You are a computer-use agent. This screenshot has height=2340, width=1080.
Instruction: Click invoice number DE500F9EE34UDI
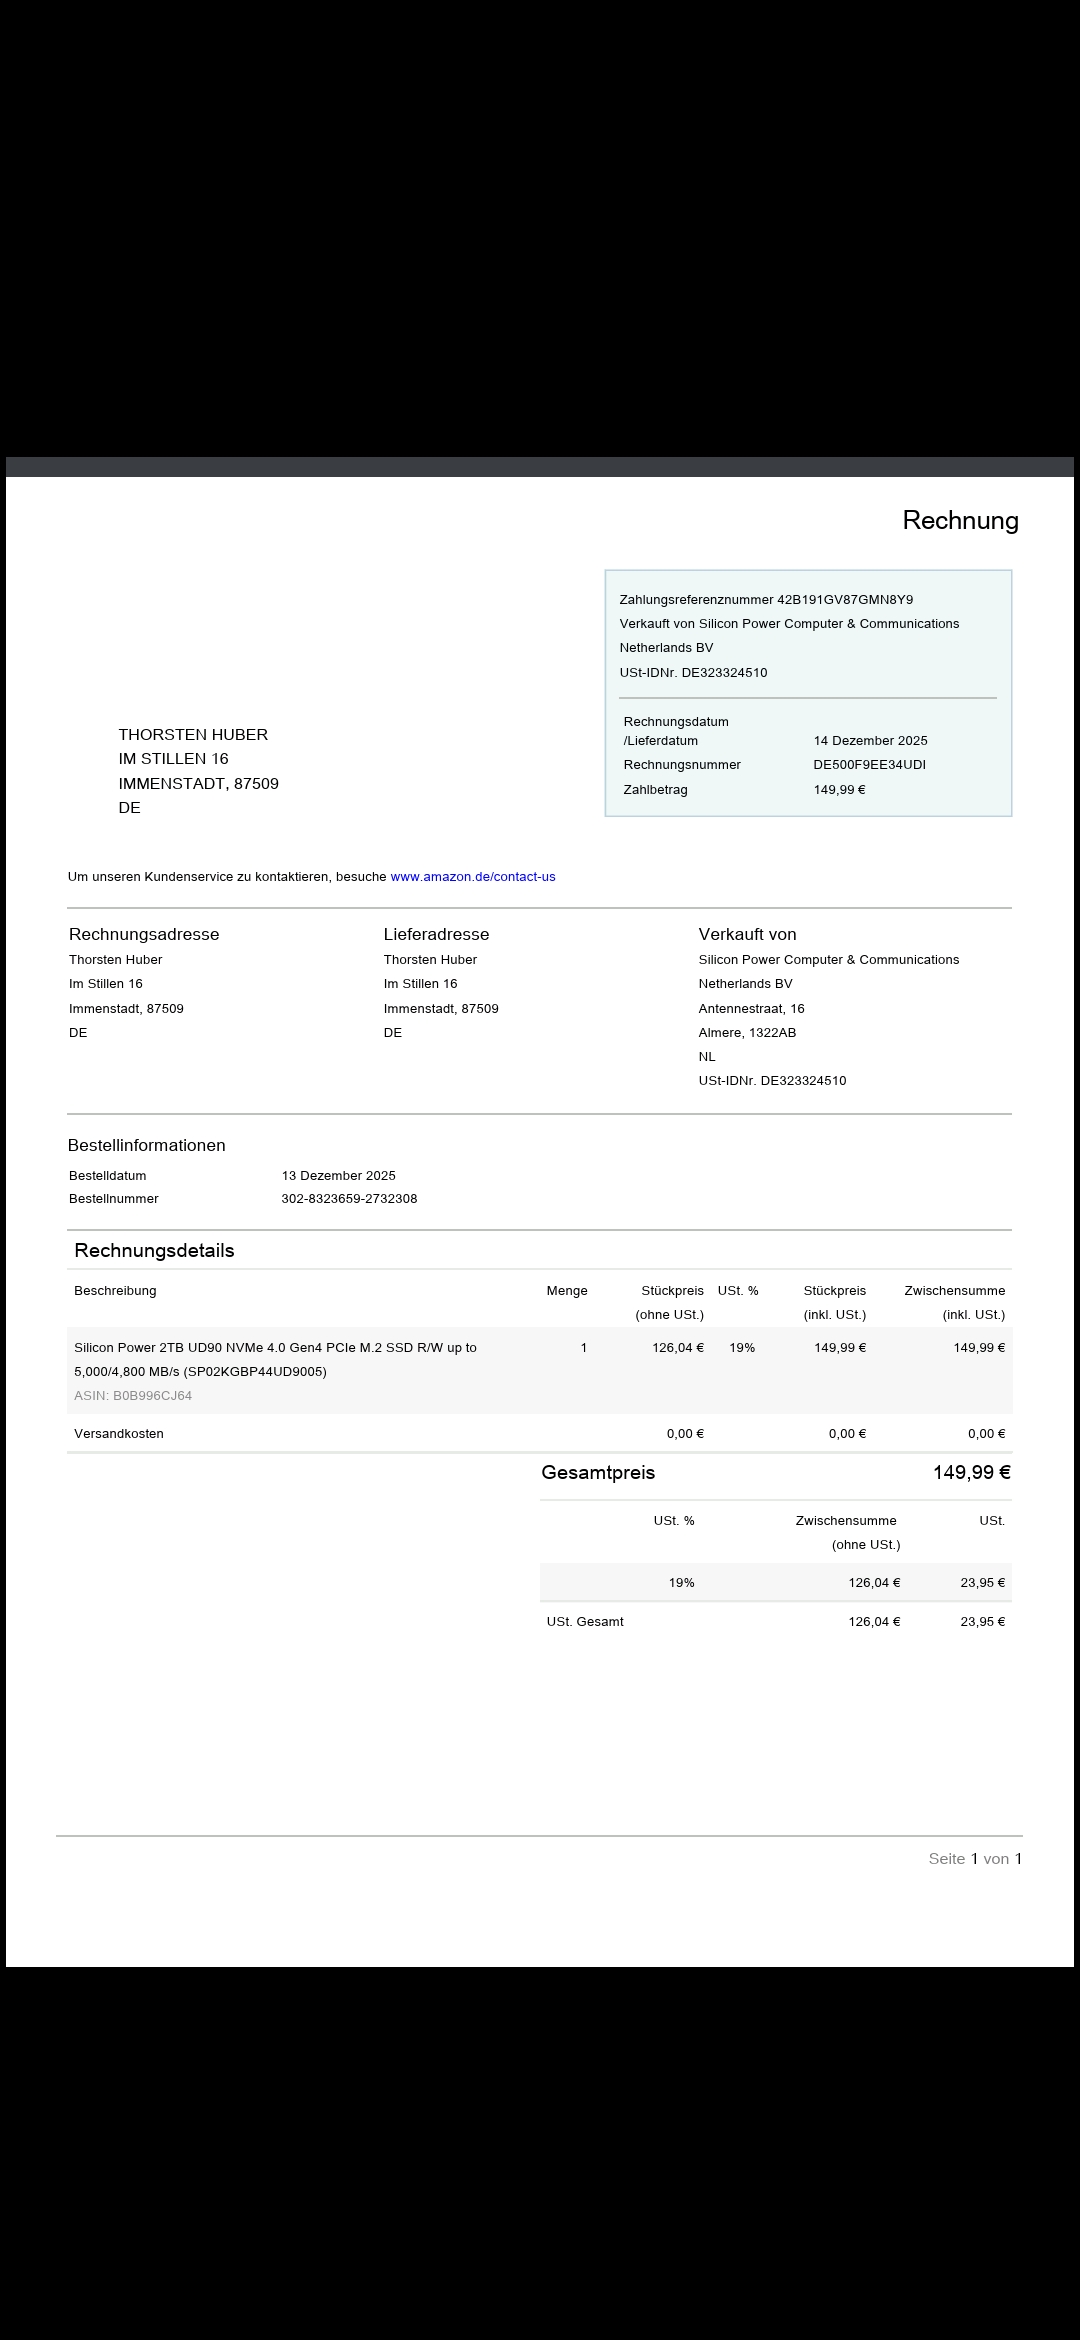pyautogui.click(x=869, y=765)
